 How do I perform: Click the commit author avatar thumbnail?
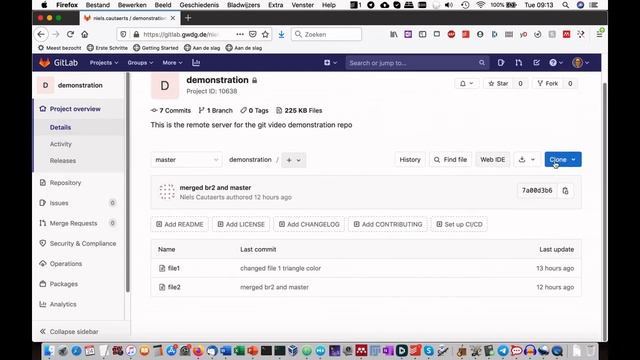tap(167, 192)
